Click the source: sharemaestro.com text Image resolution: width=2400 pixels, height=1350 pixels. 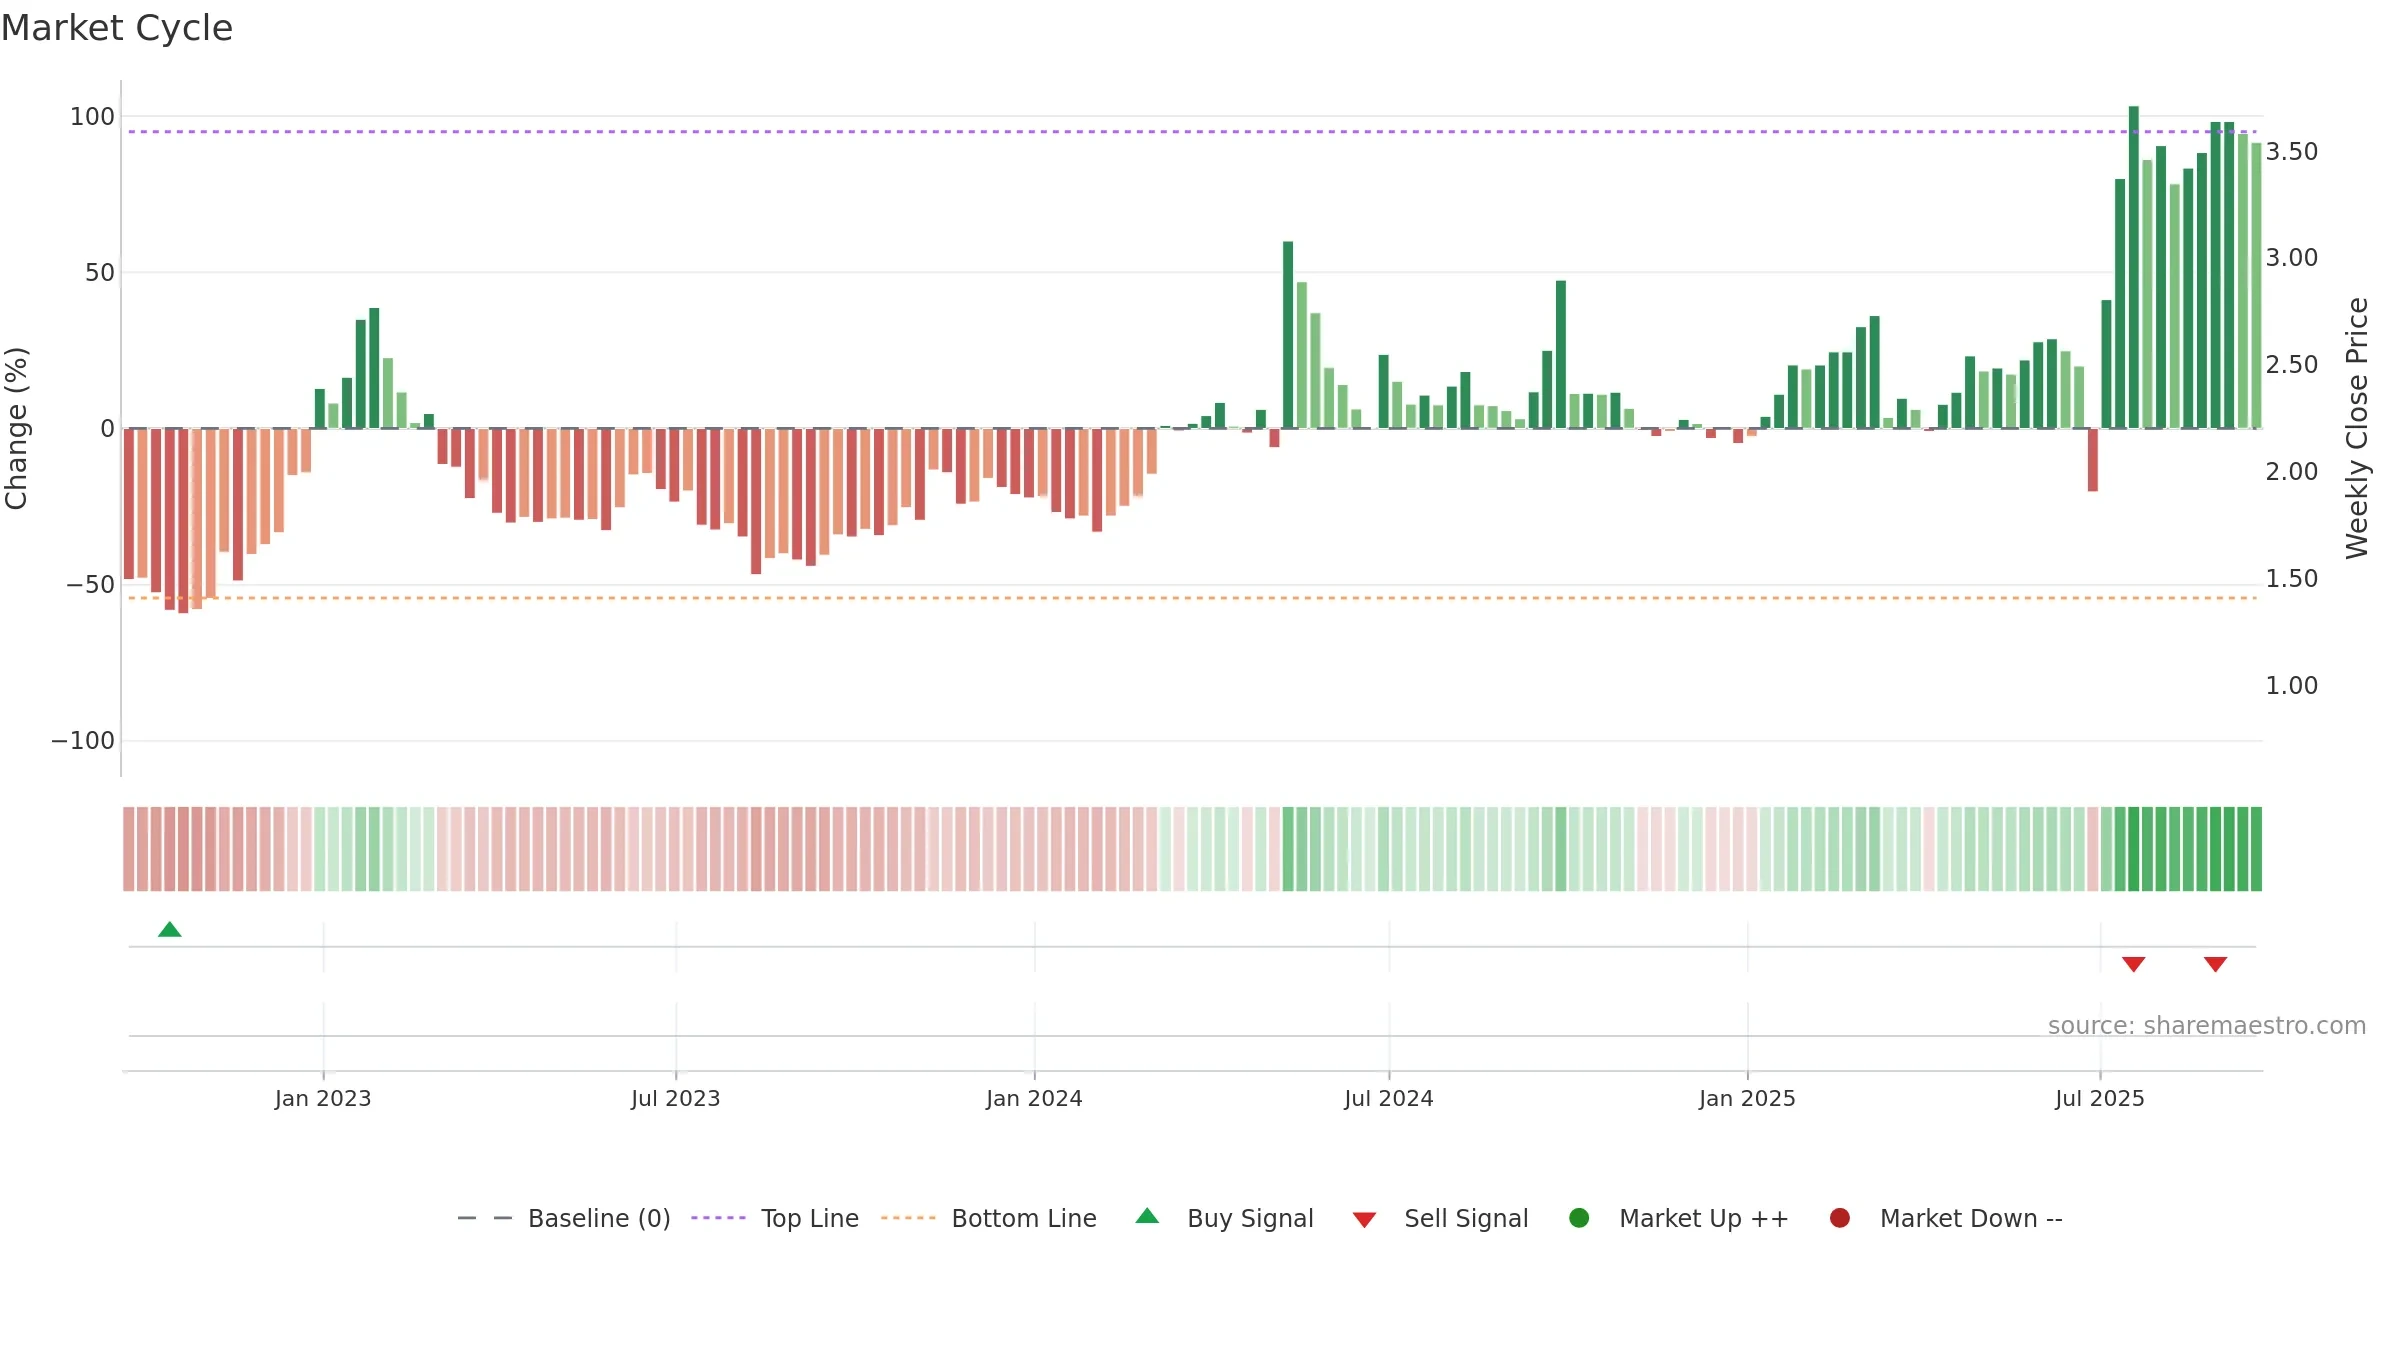point(2207,1025)
